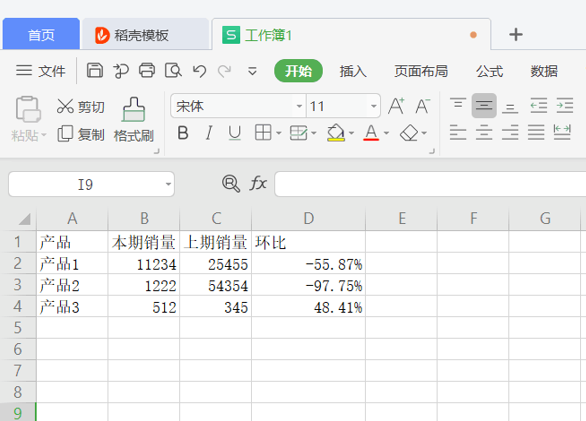The image size is (586, 421).
Task: Apply yellow fill color bucket
Action: tap(336, 133)
